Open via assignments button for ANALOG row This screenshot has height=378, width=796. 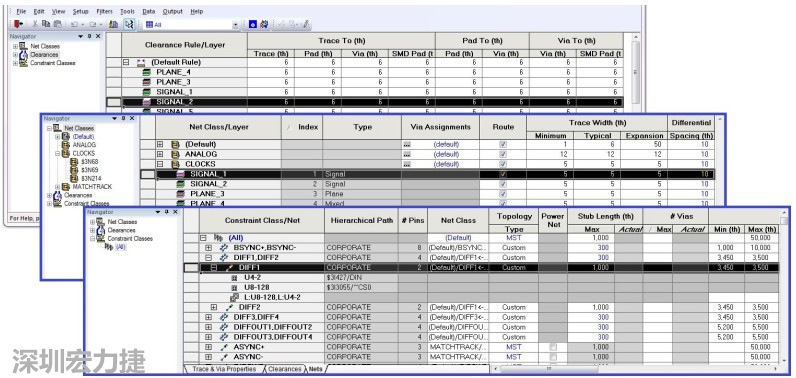pyautogui.click(x=407, y=154)
